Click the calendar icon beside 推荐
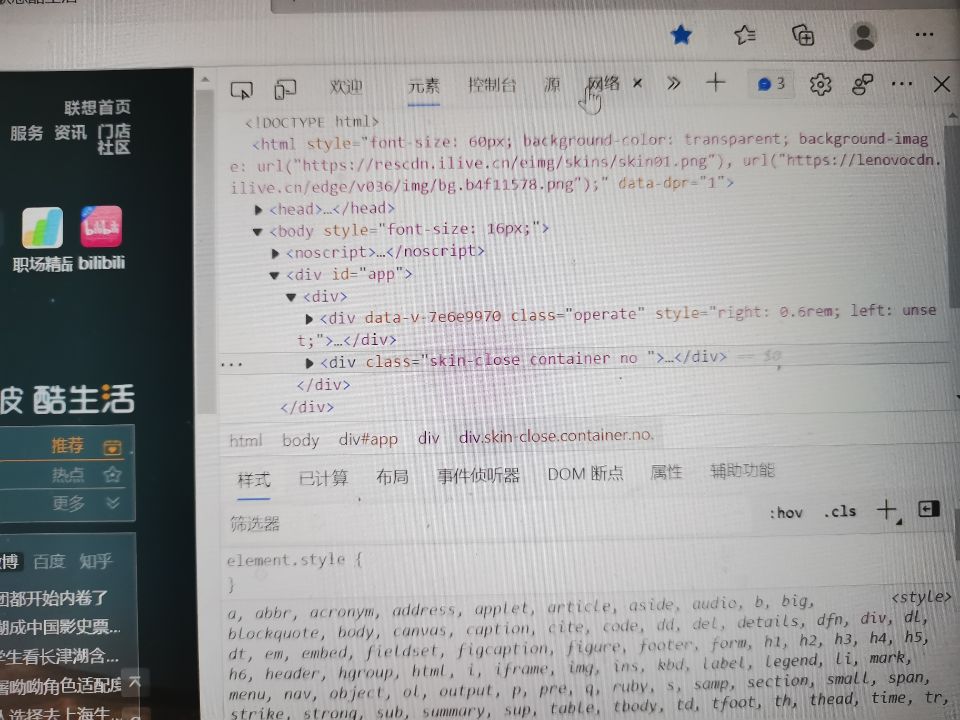960x720 pixels. (x=112, y=447)
